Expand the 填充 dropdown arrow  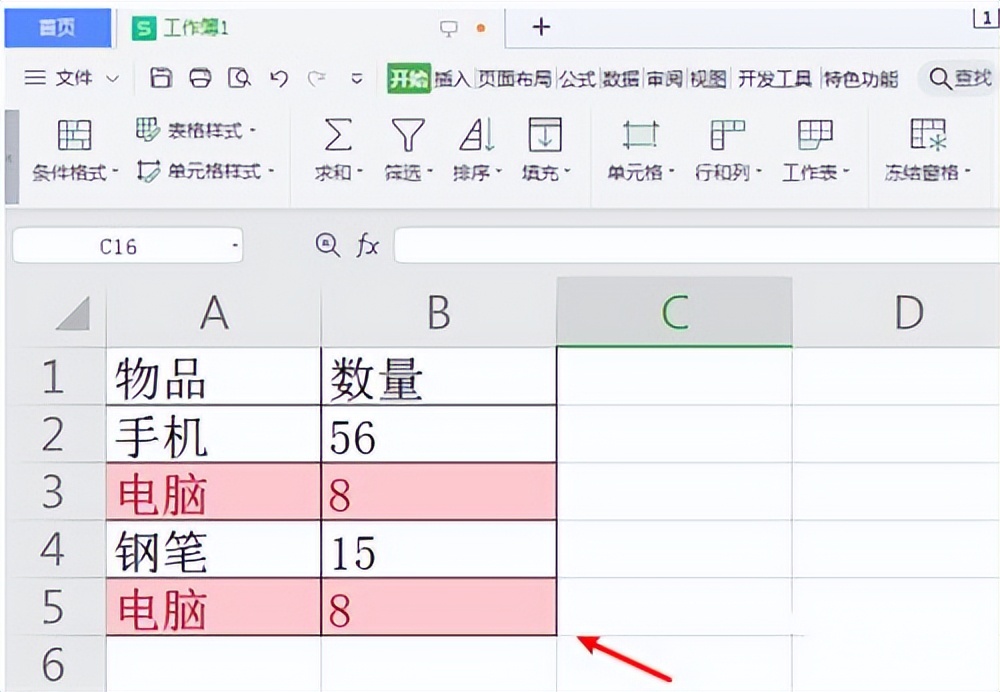tap(567, 172)
